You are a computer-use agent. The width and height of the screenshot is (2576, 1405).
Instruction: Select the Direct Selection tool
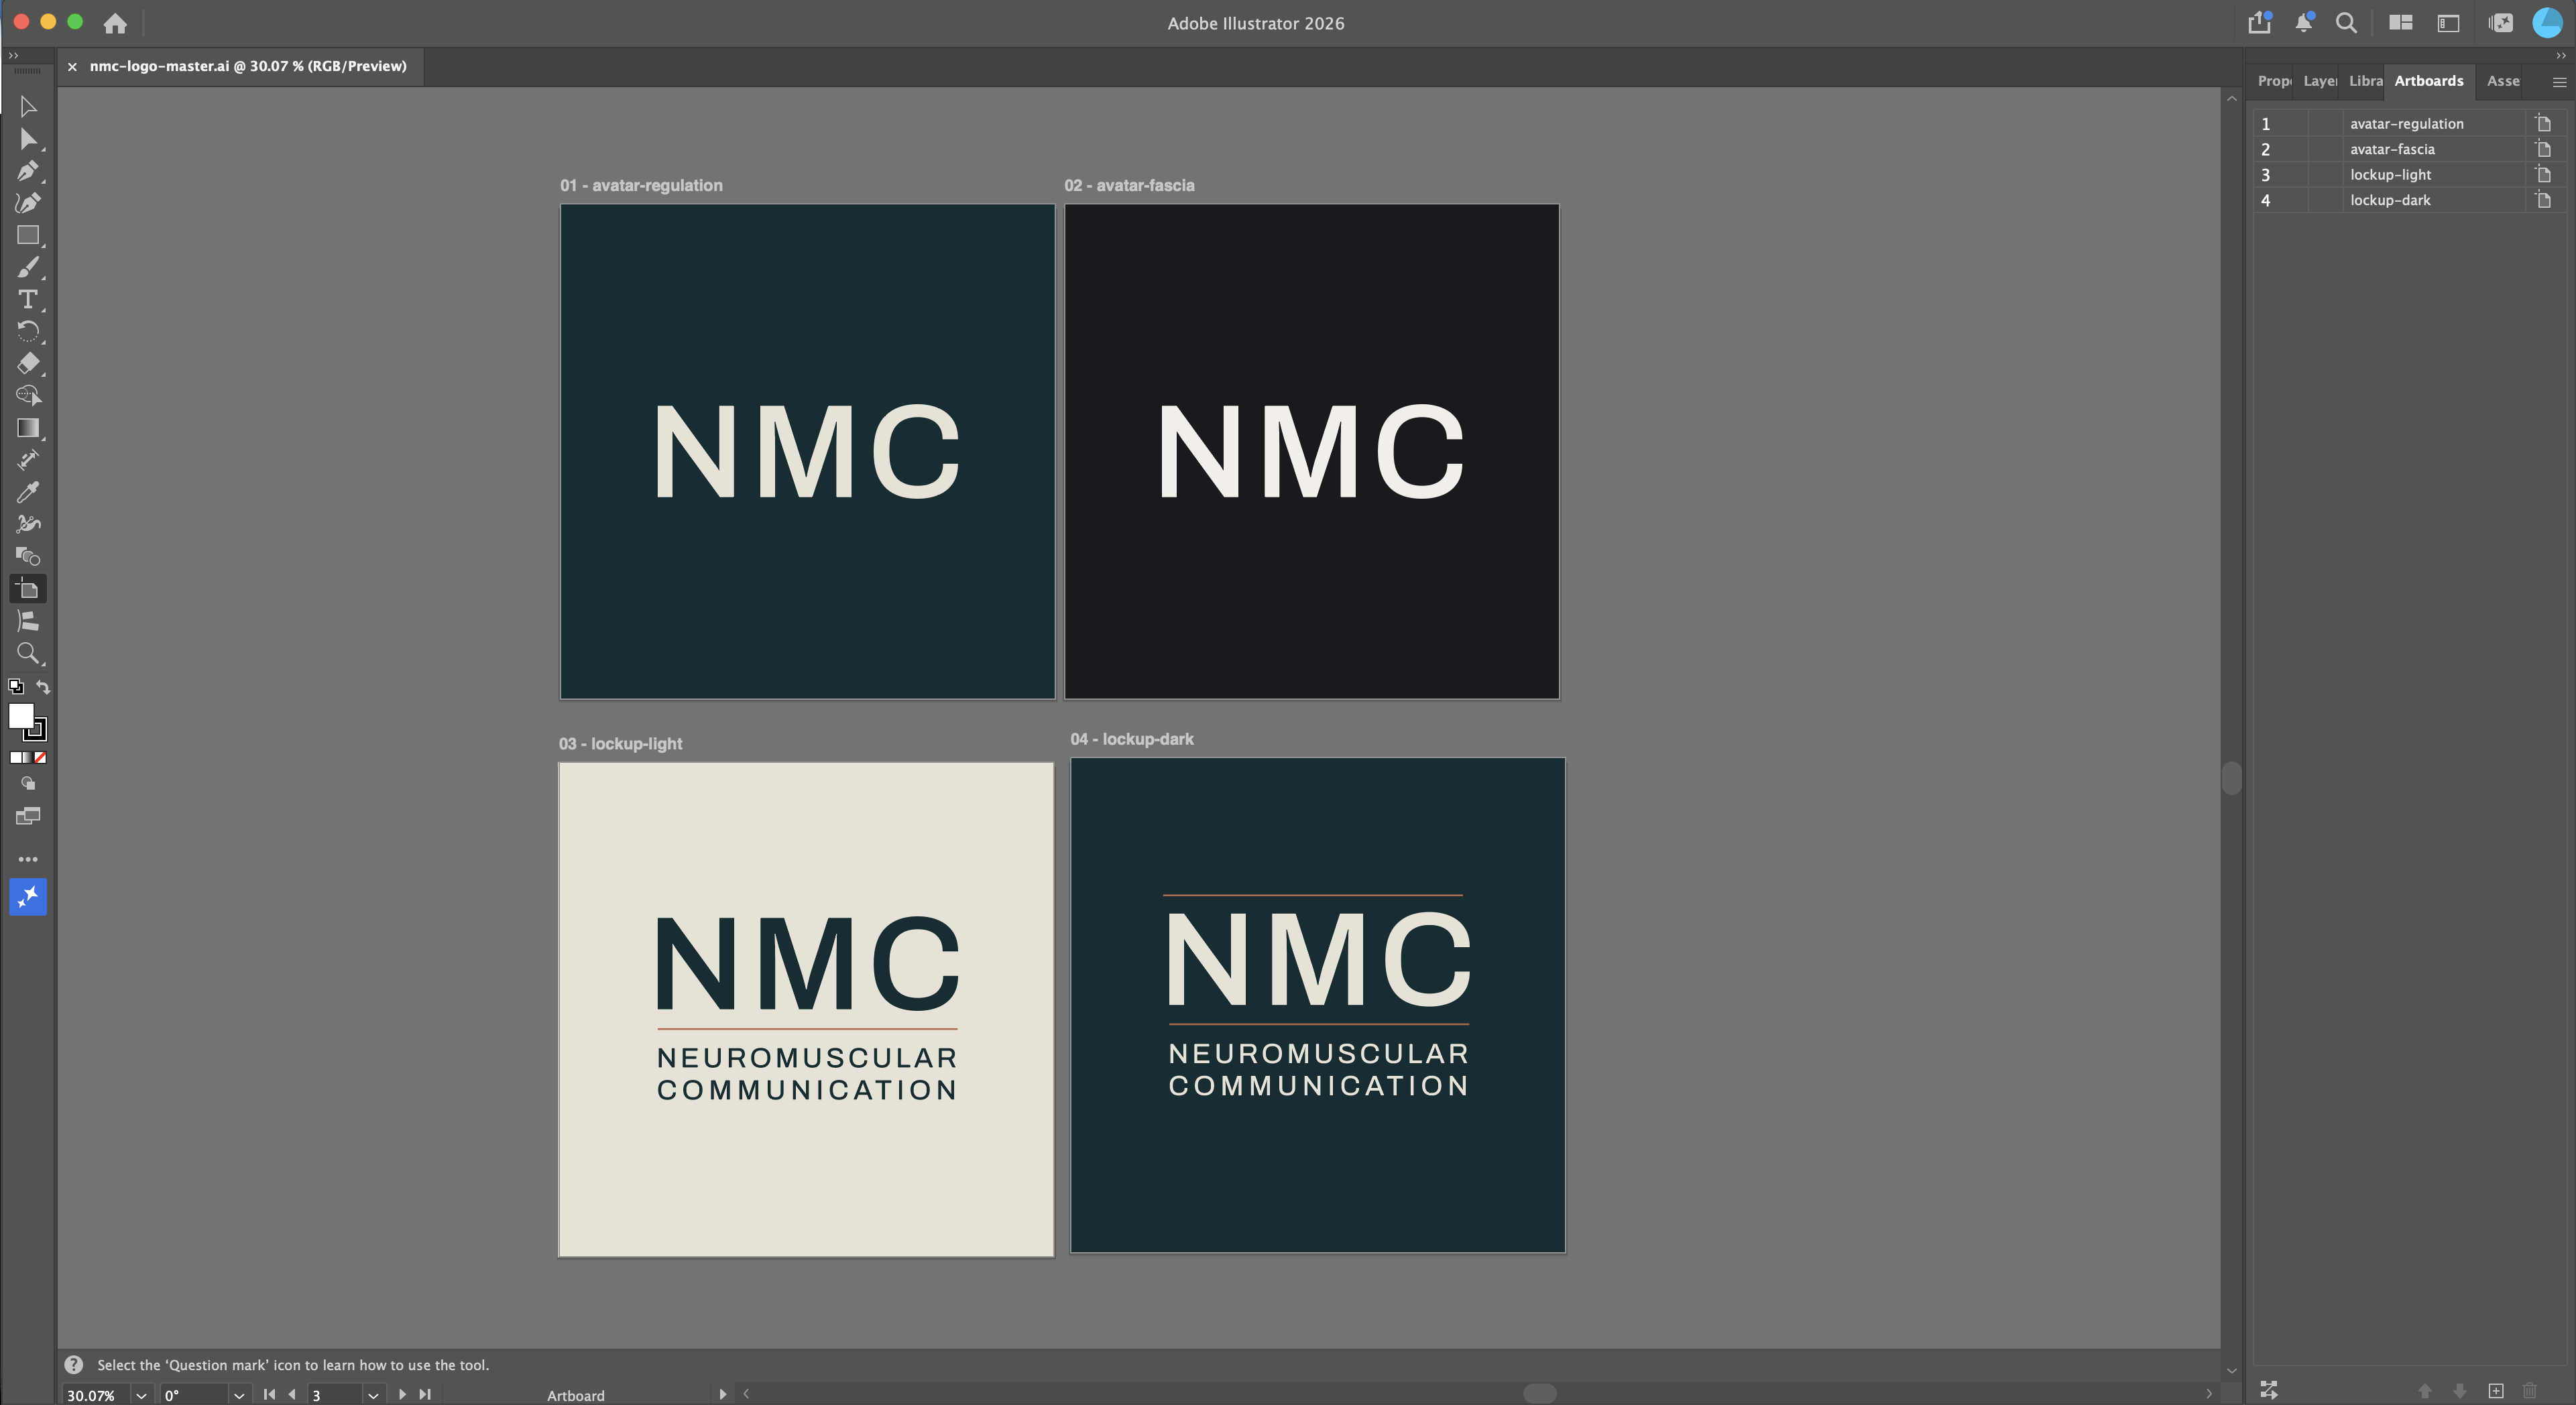pyautogui.click(x=28, y=139)
